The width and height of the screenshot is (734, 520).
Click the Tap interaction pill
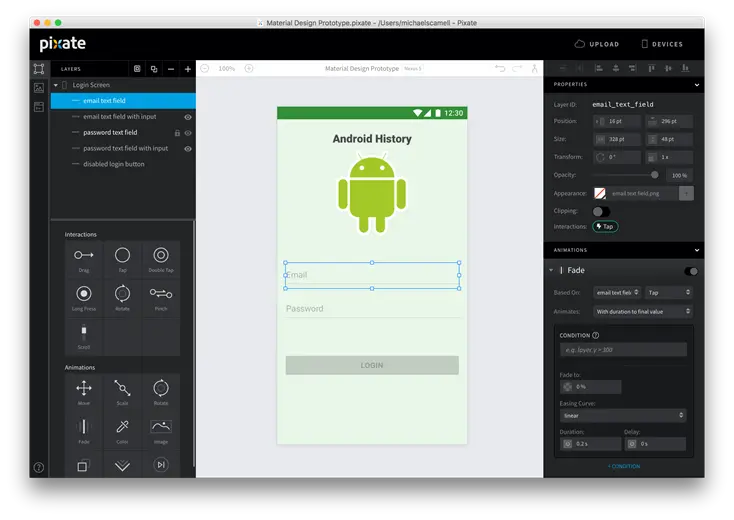(x=605, y=227)
